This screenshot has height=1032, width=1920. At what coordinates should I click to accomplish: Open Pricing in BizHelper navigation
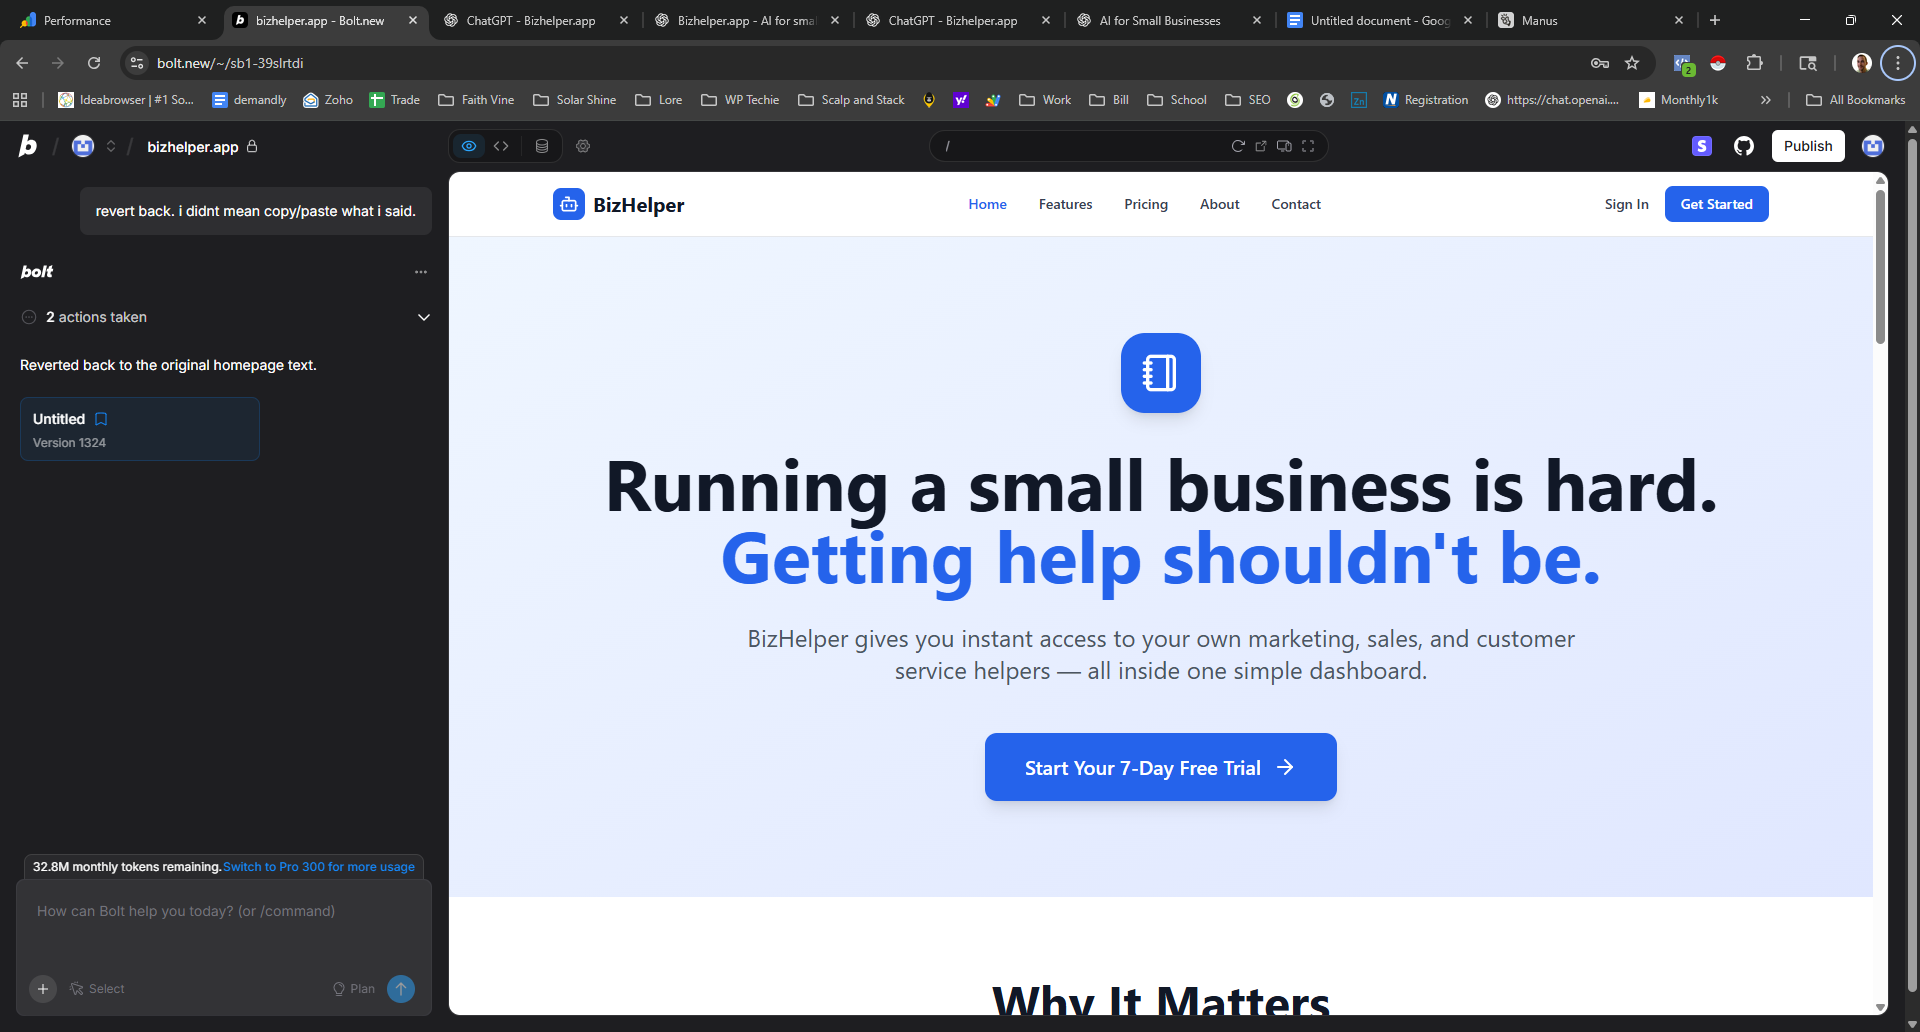(1145, 204)
